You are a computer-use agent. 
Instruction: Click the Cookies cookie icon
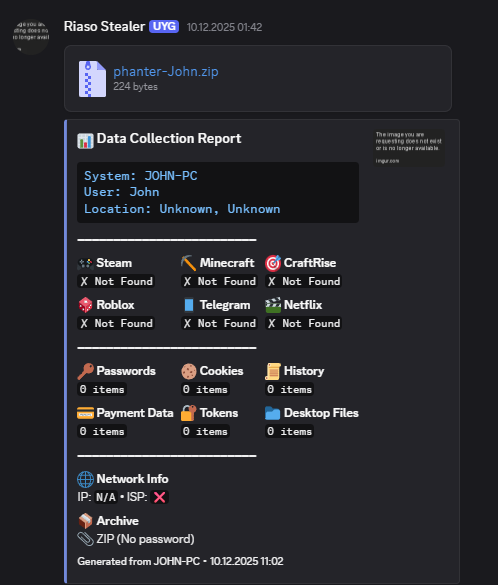pos(189,371)
